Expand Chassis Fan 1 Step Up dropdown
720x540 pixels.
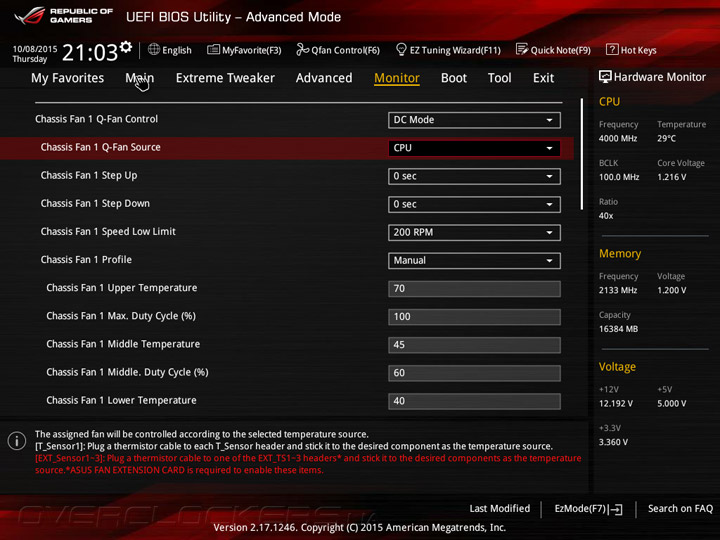[474, 176]
